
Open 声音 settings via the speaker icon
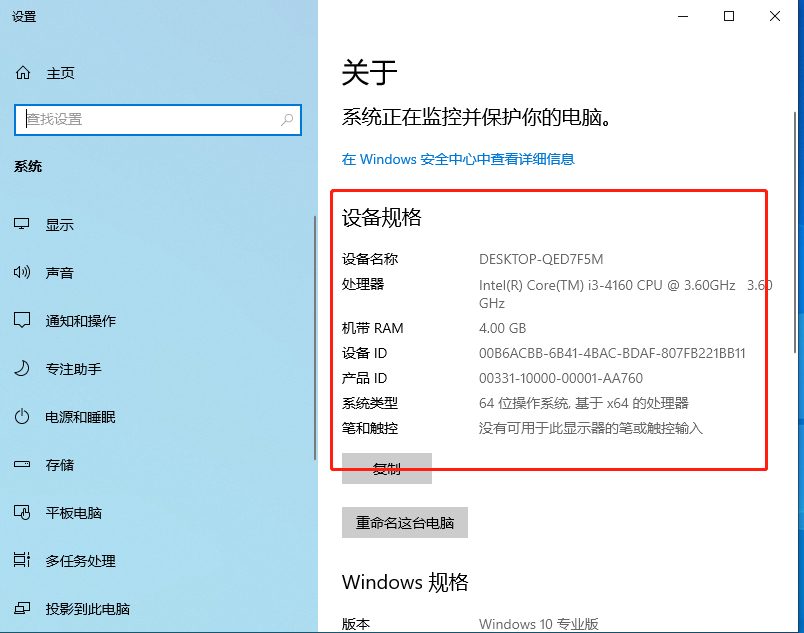tap(22, 272)
